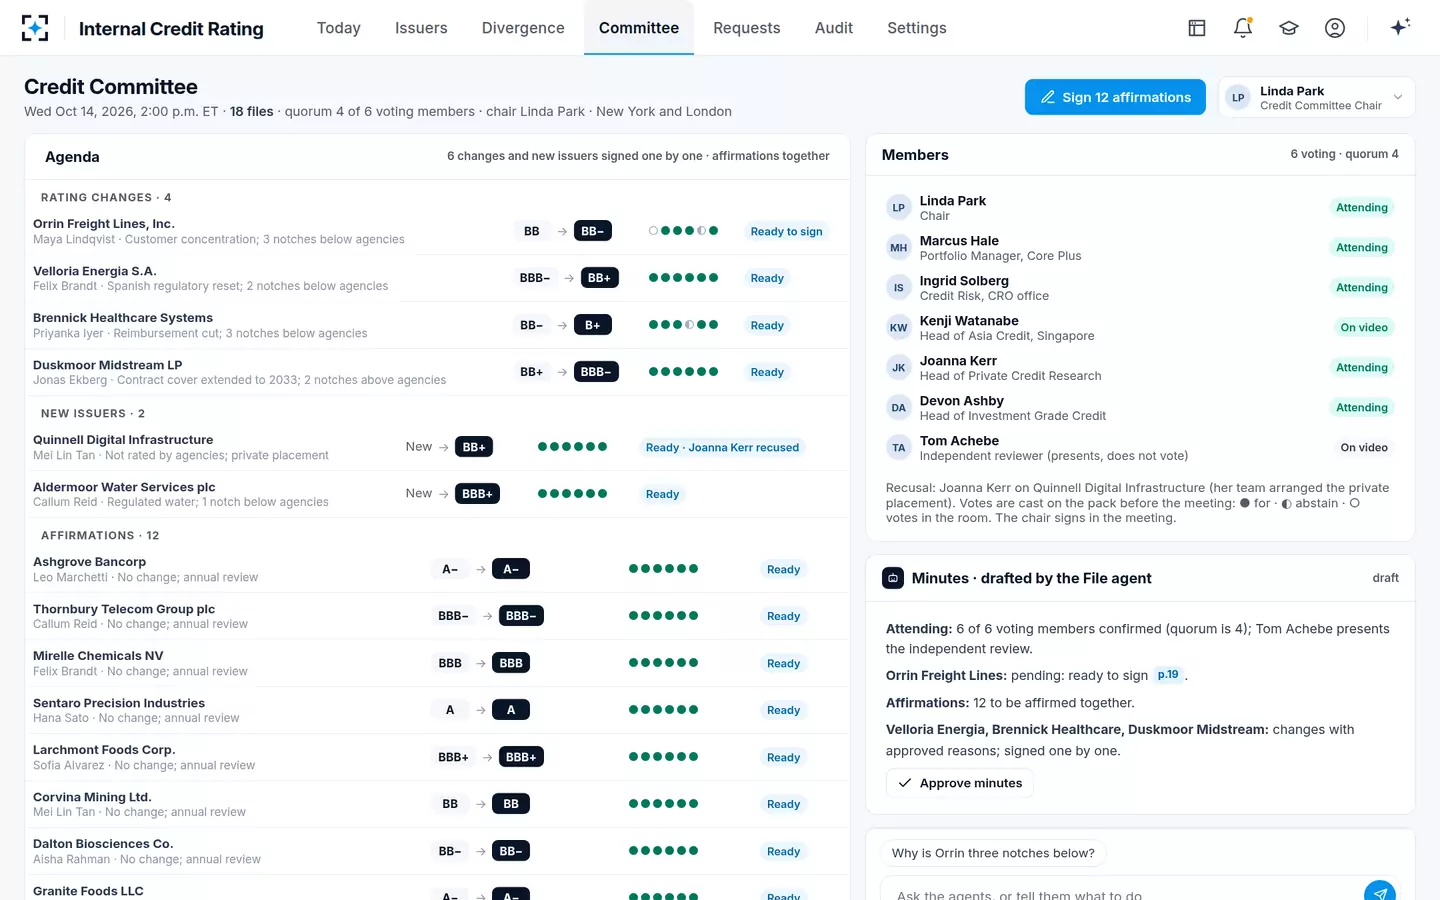
Task: Click the Sign 12 affirmations button
Action: [1115, 97]
